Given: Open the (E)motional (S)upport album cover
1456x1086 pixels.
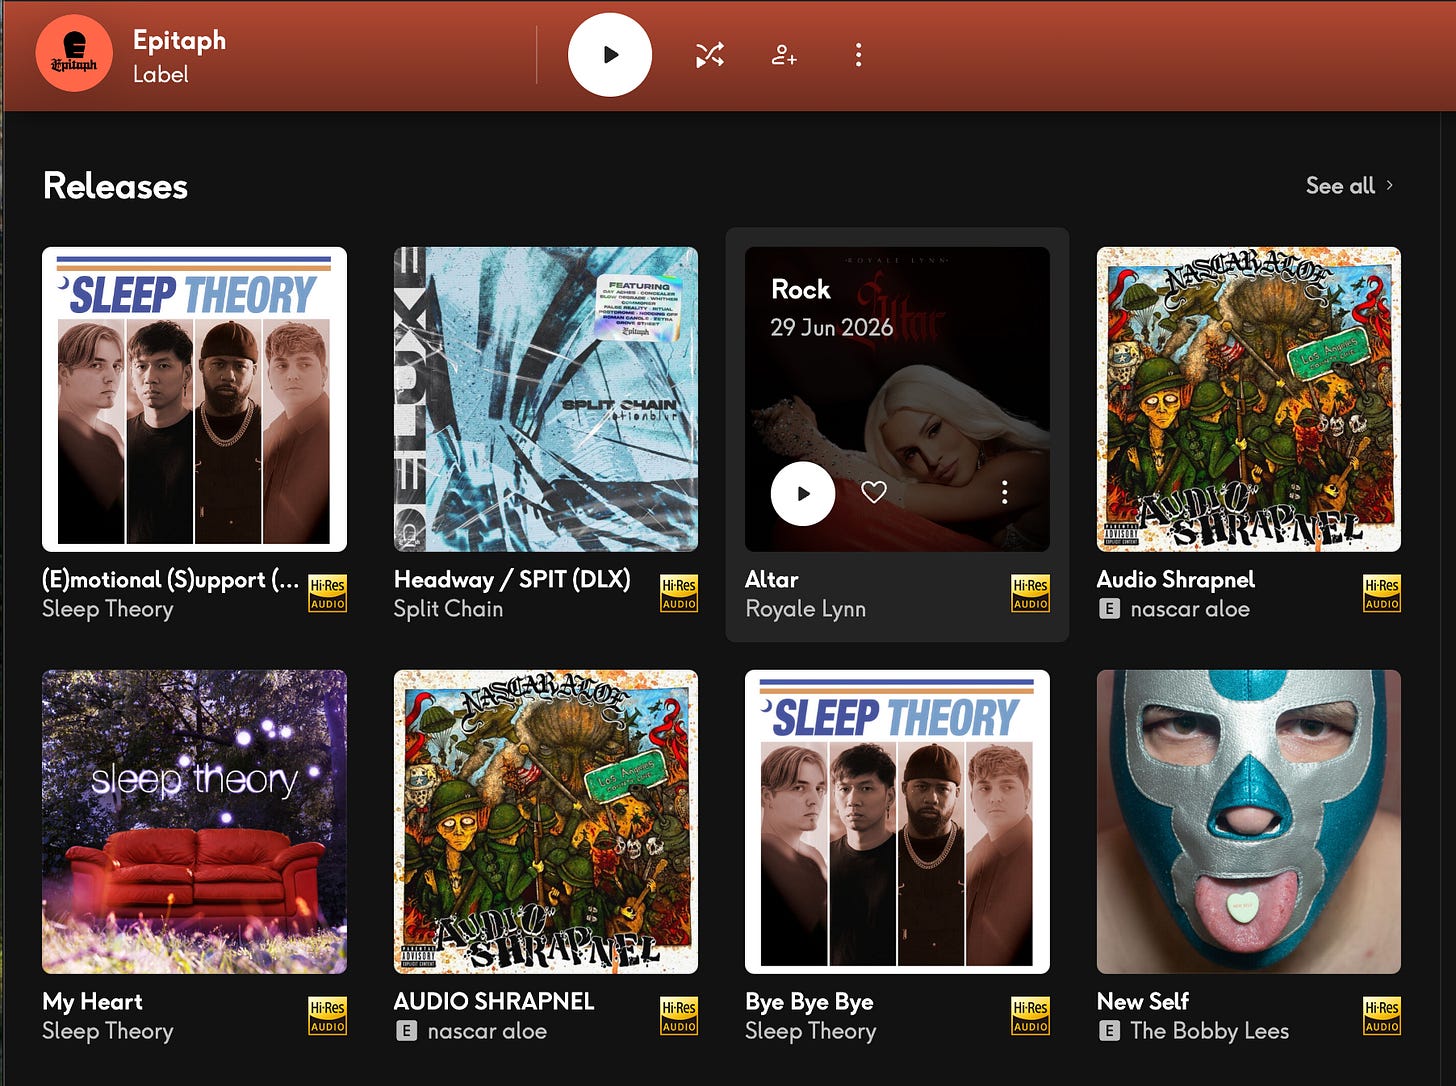Looking at the screenshot, I should click(x=194, y=399).
